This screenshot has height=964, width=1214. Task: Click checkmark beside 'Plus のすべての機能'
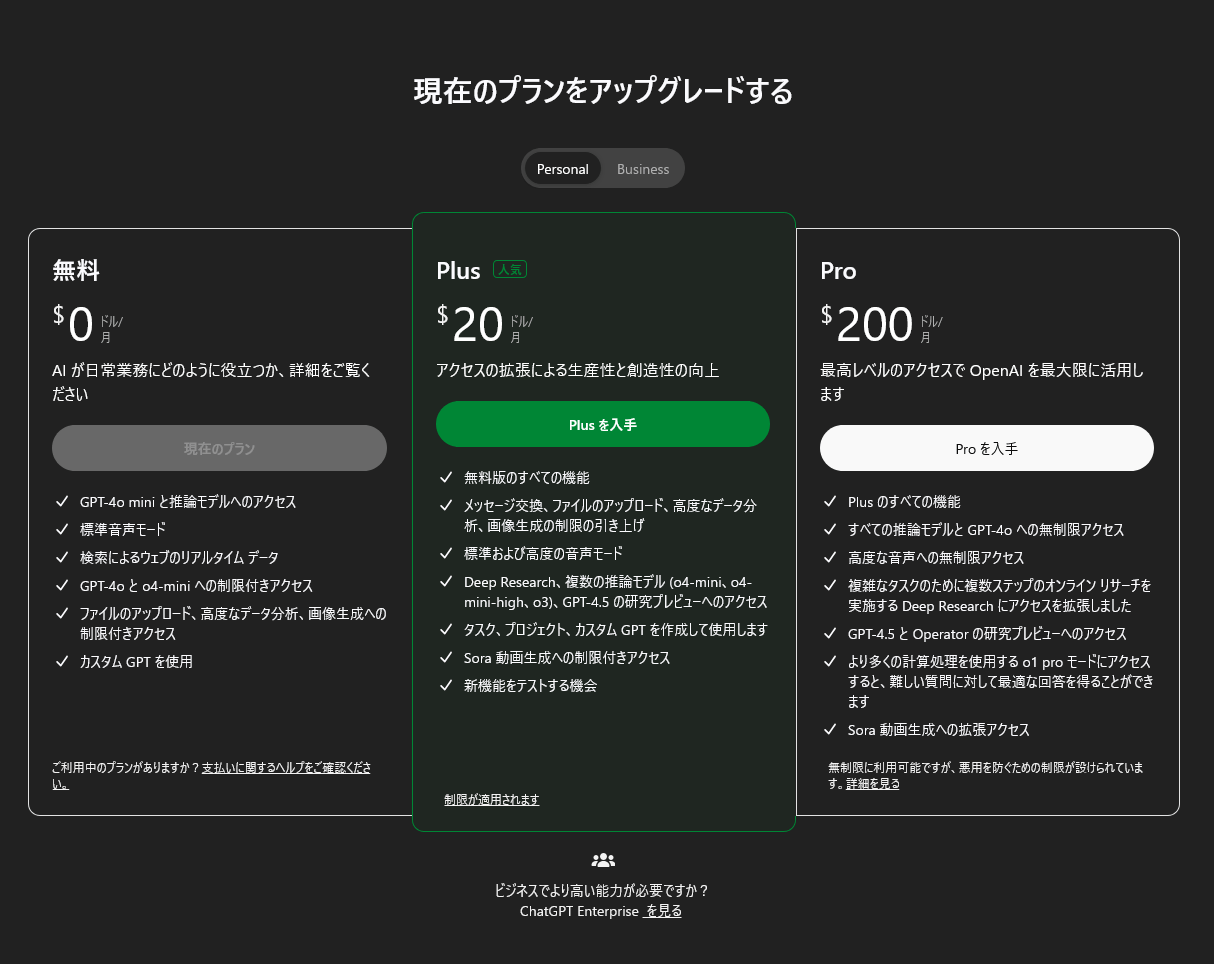[x=830, y=502]
